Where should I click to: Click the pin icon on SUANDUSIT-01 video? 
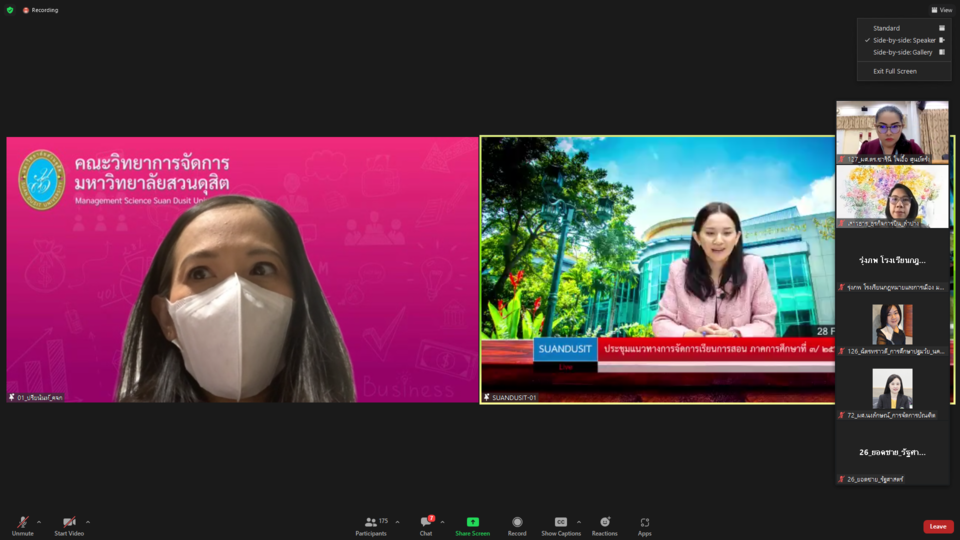pyautogui.click(x=487, y=397)
